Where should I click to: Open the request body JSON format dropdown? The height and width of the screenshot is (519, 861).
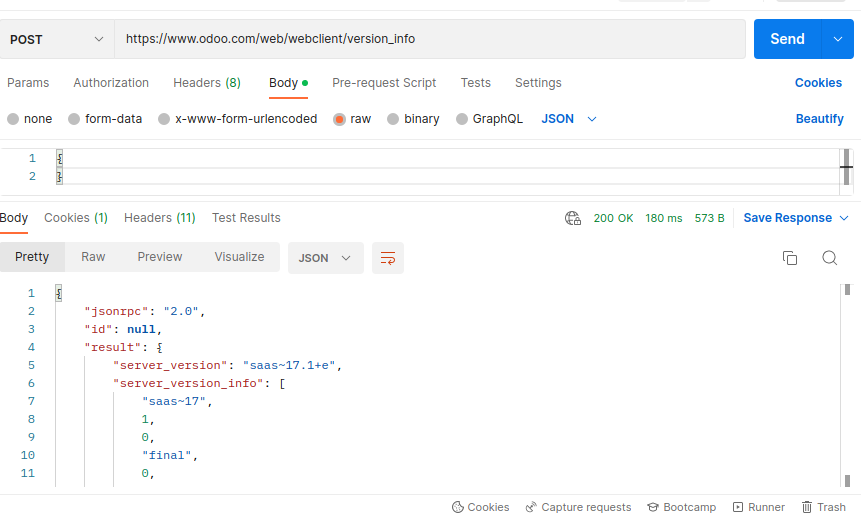(569, 119)
